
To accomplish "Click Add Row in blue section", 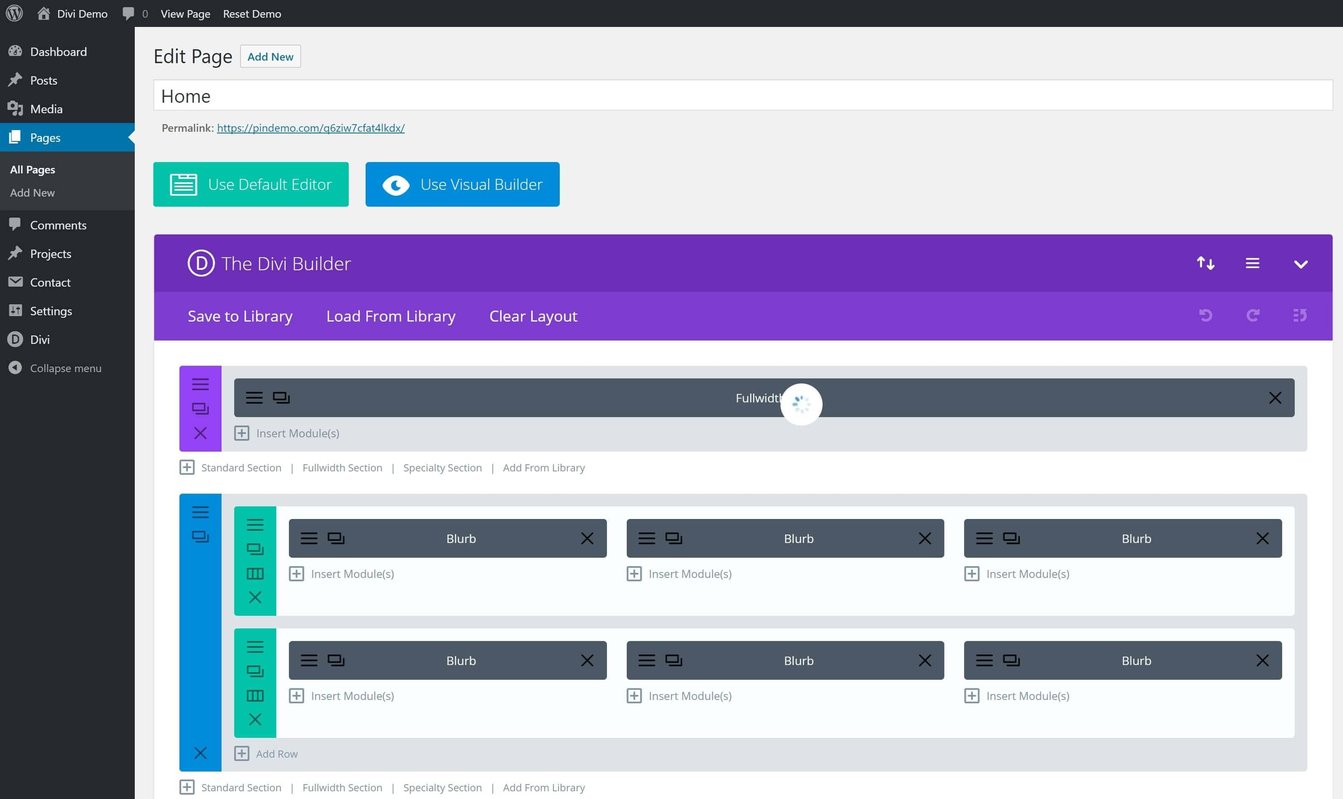I will point(266,754).
